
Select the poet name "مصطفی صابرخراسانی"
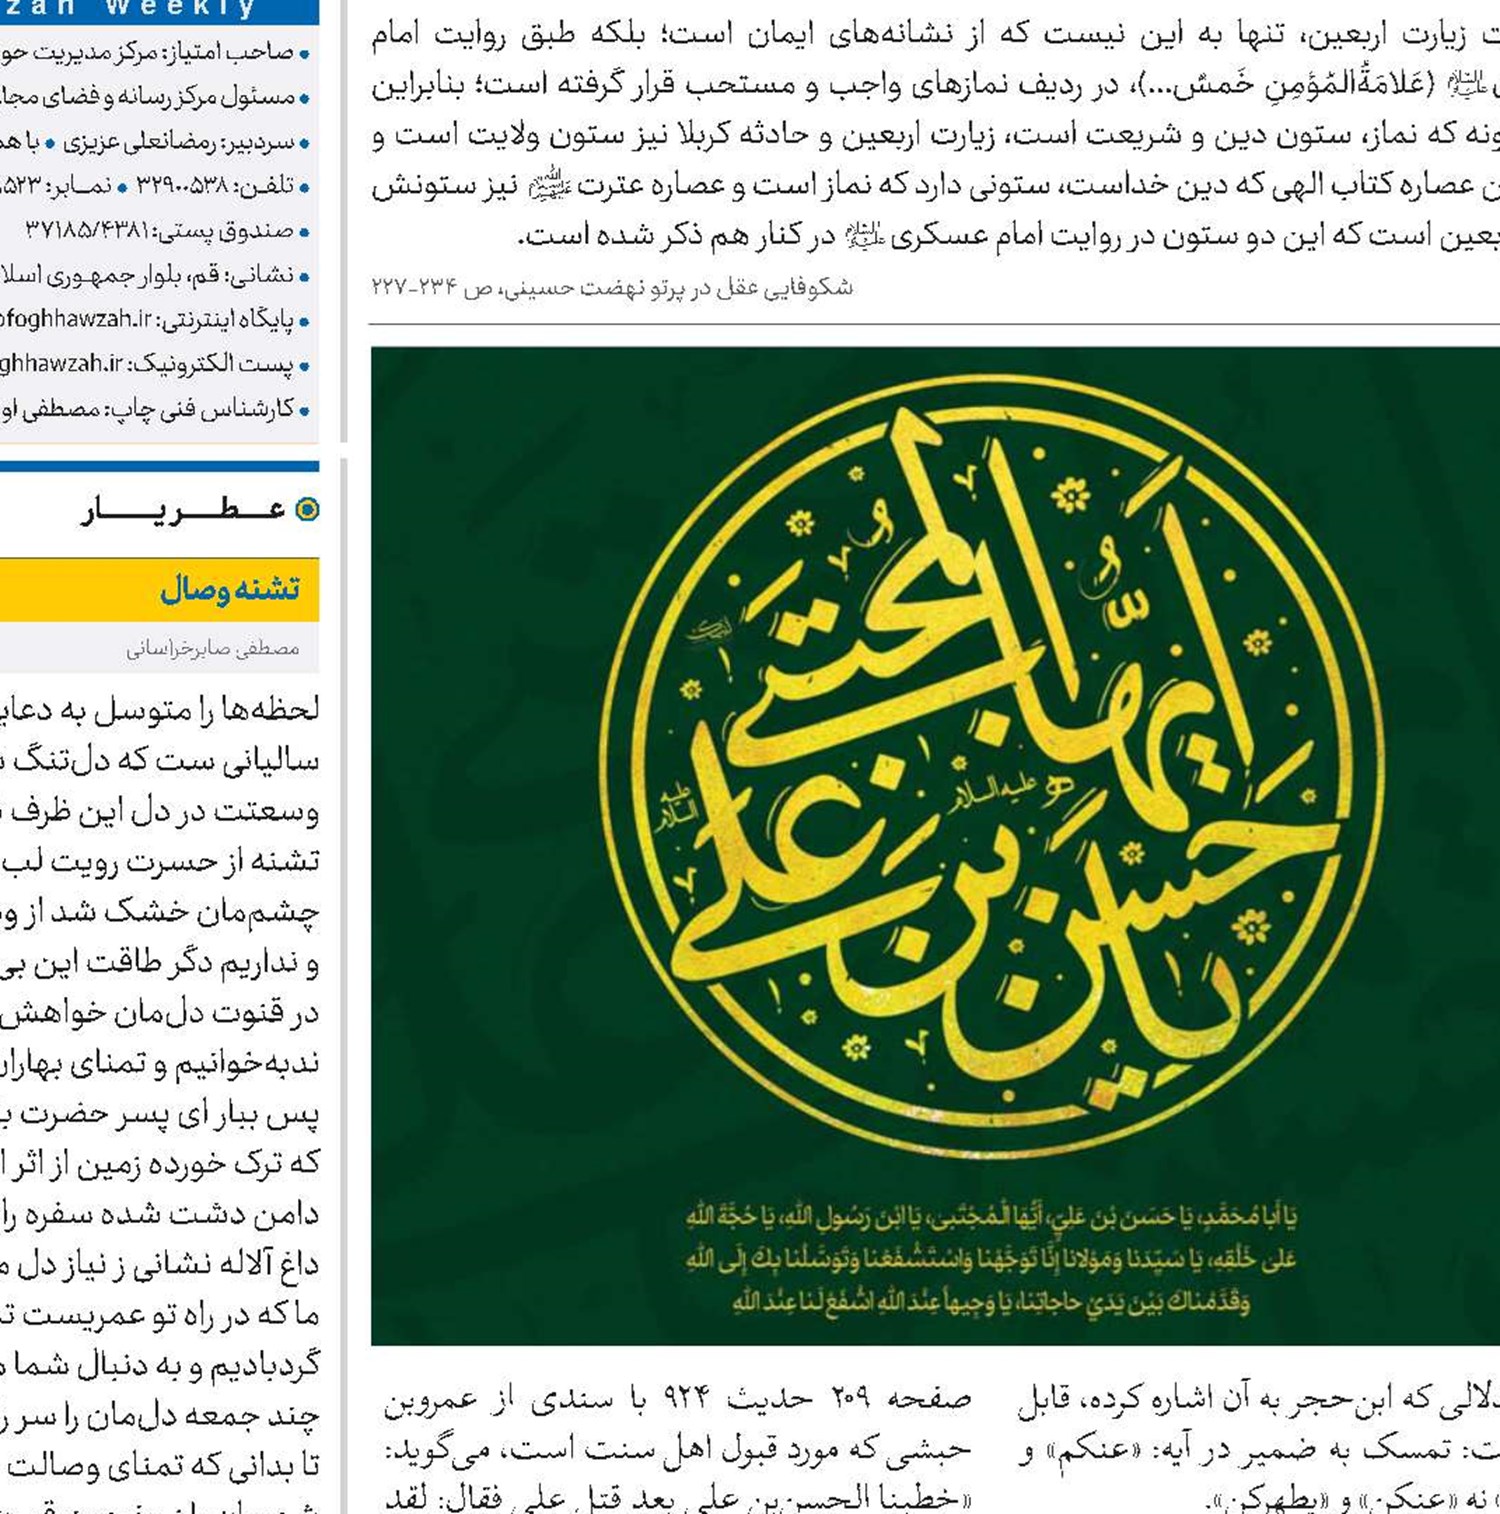pos(213,649)
